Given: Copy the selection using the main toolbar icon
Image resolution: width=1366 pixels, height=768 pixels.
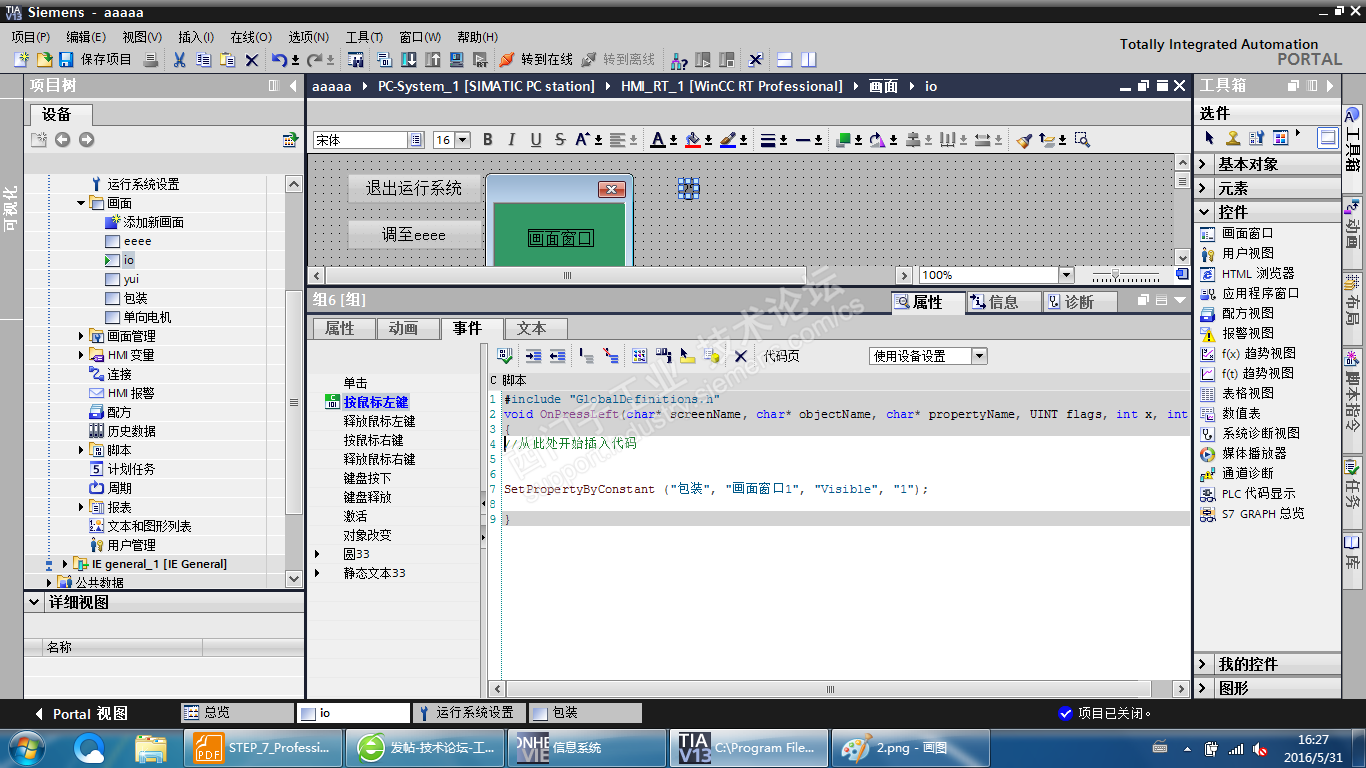Looking at the screenshot, I should 203,60.
